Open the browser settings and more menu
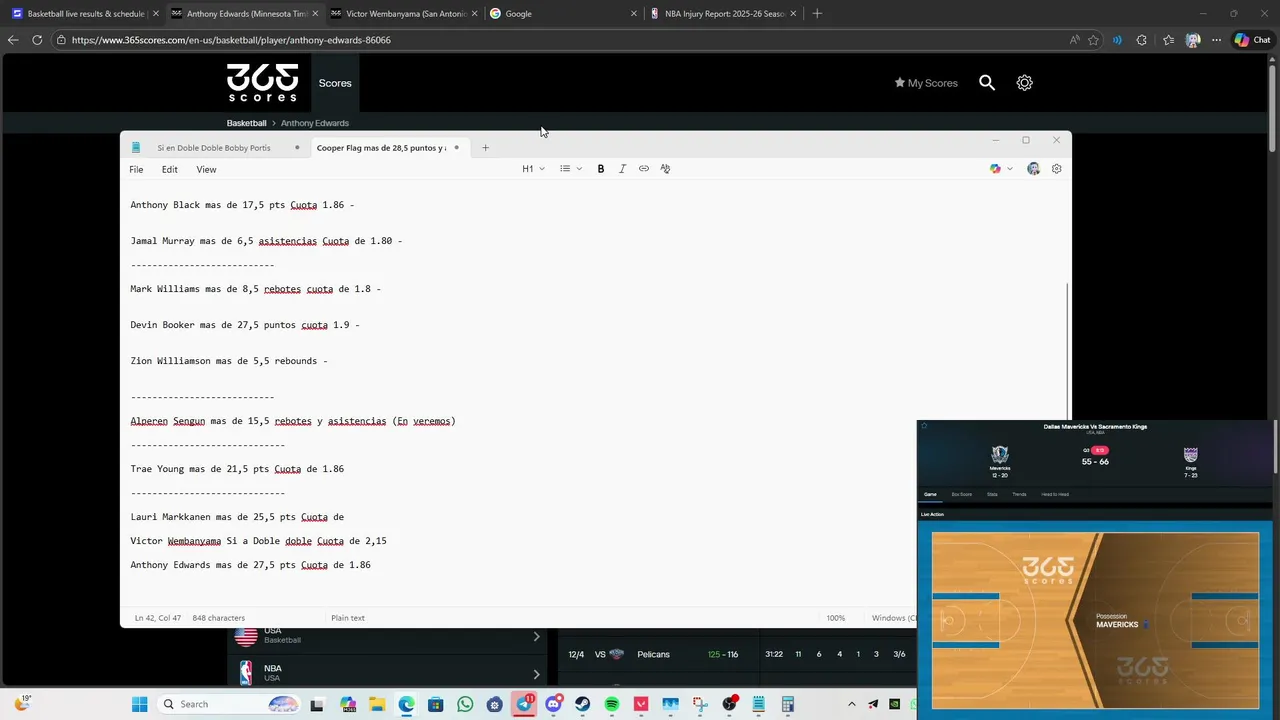The width and height of the screenshot is (1280, 720). 1216,40
